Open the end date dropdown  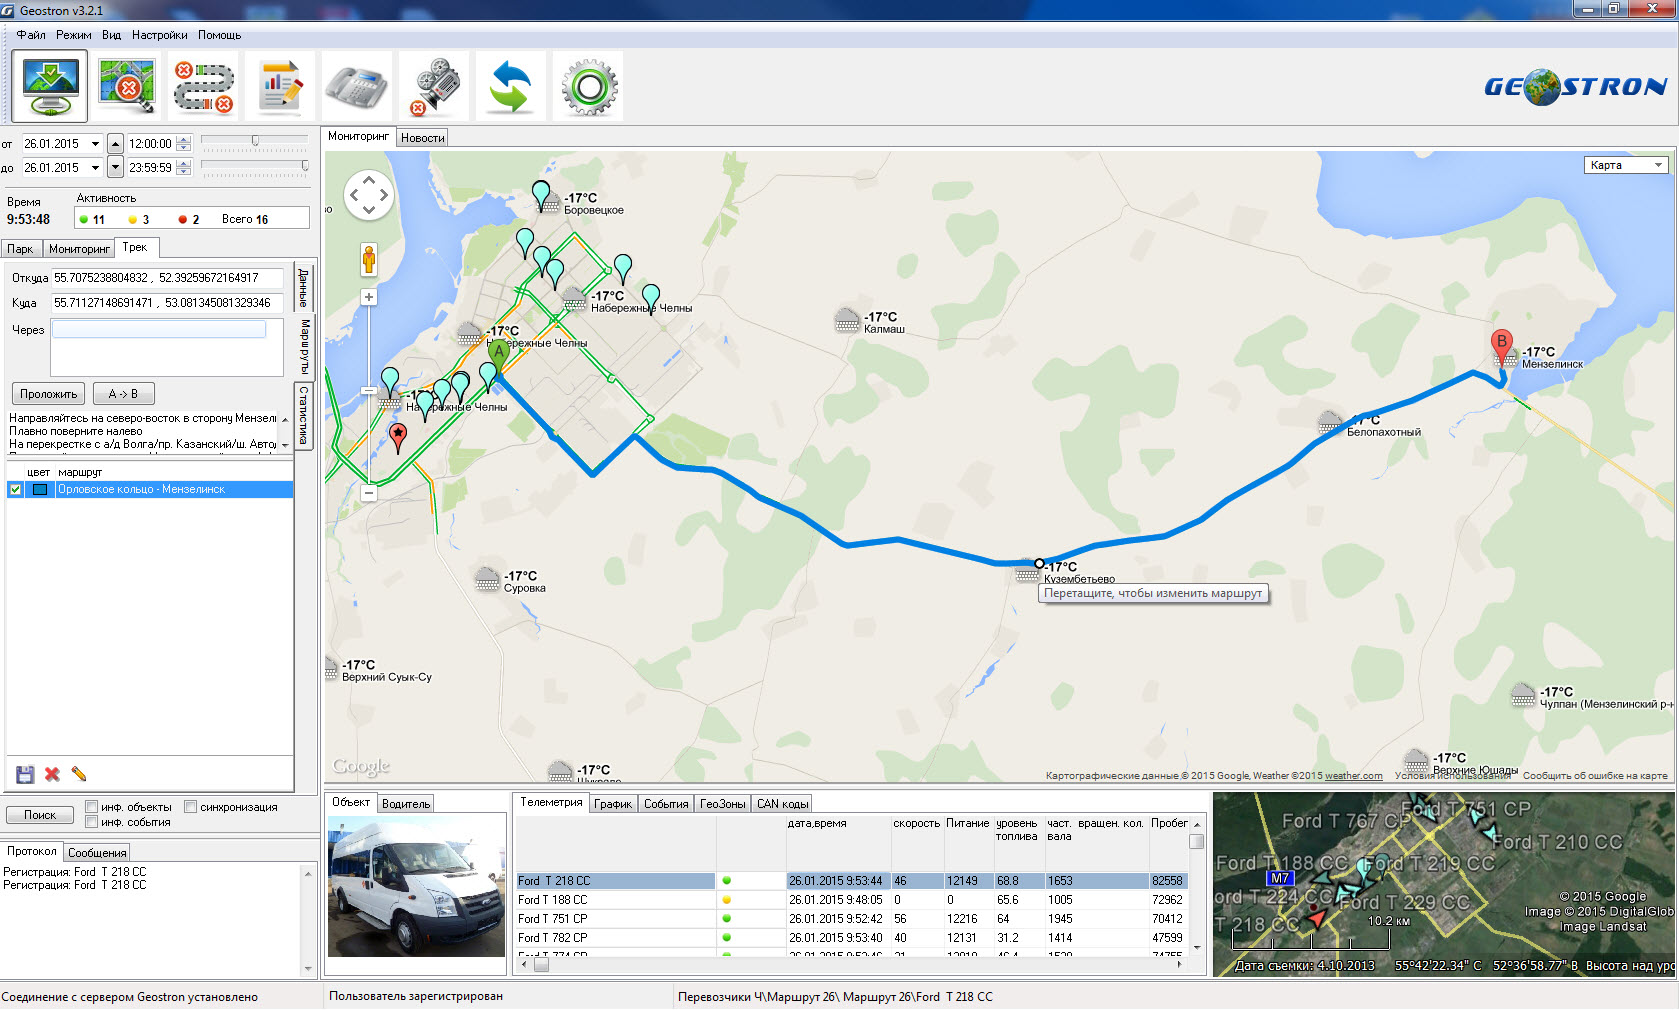[x=95, y=168]
